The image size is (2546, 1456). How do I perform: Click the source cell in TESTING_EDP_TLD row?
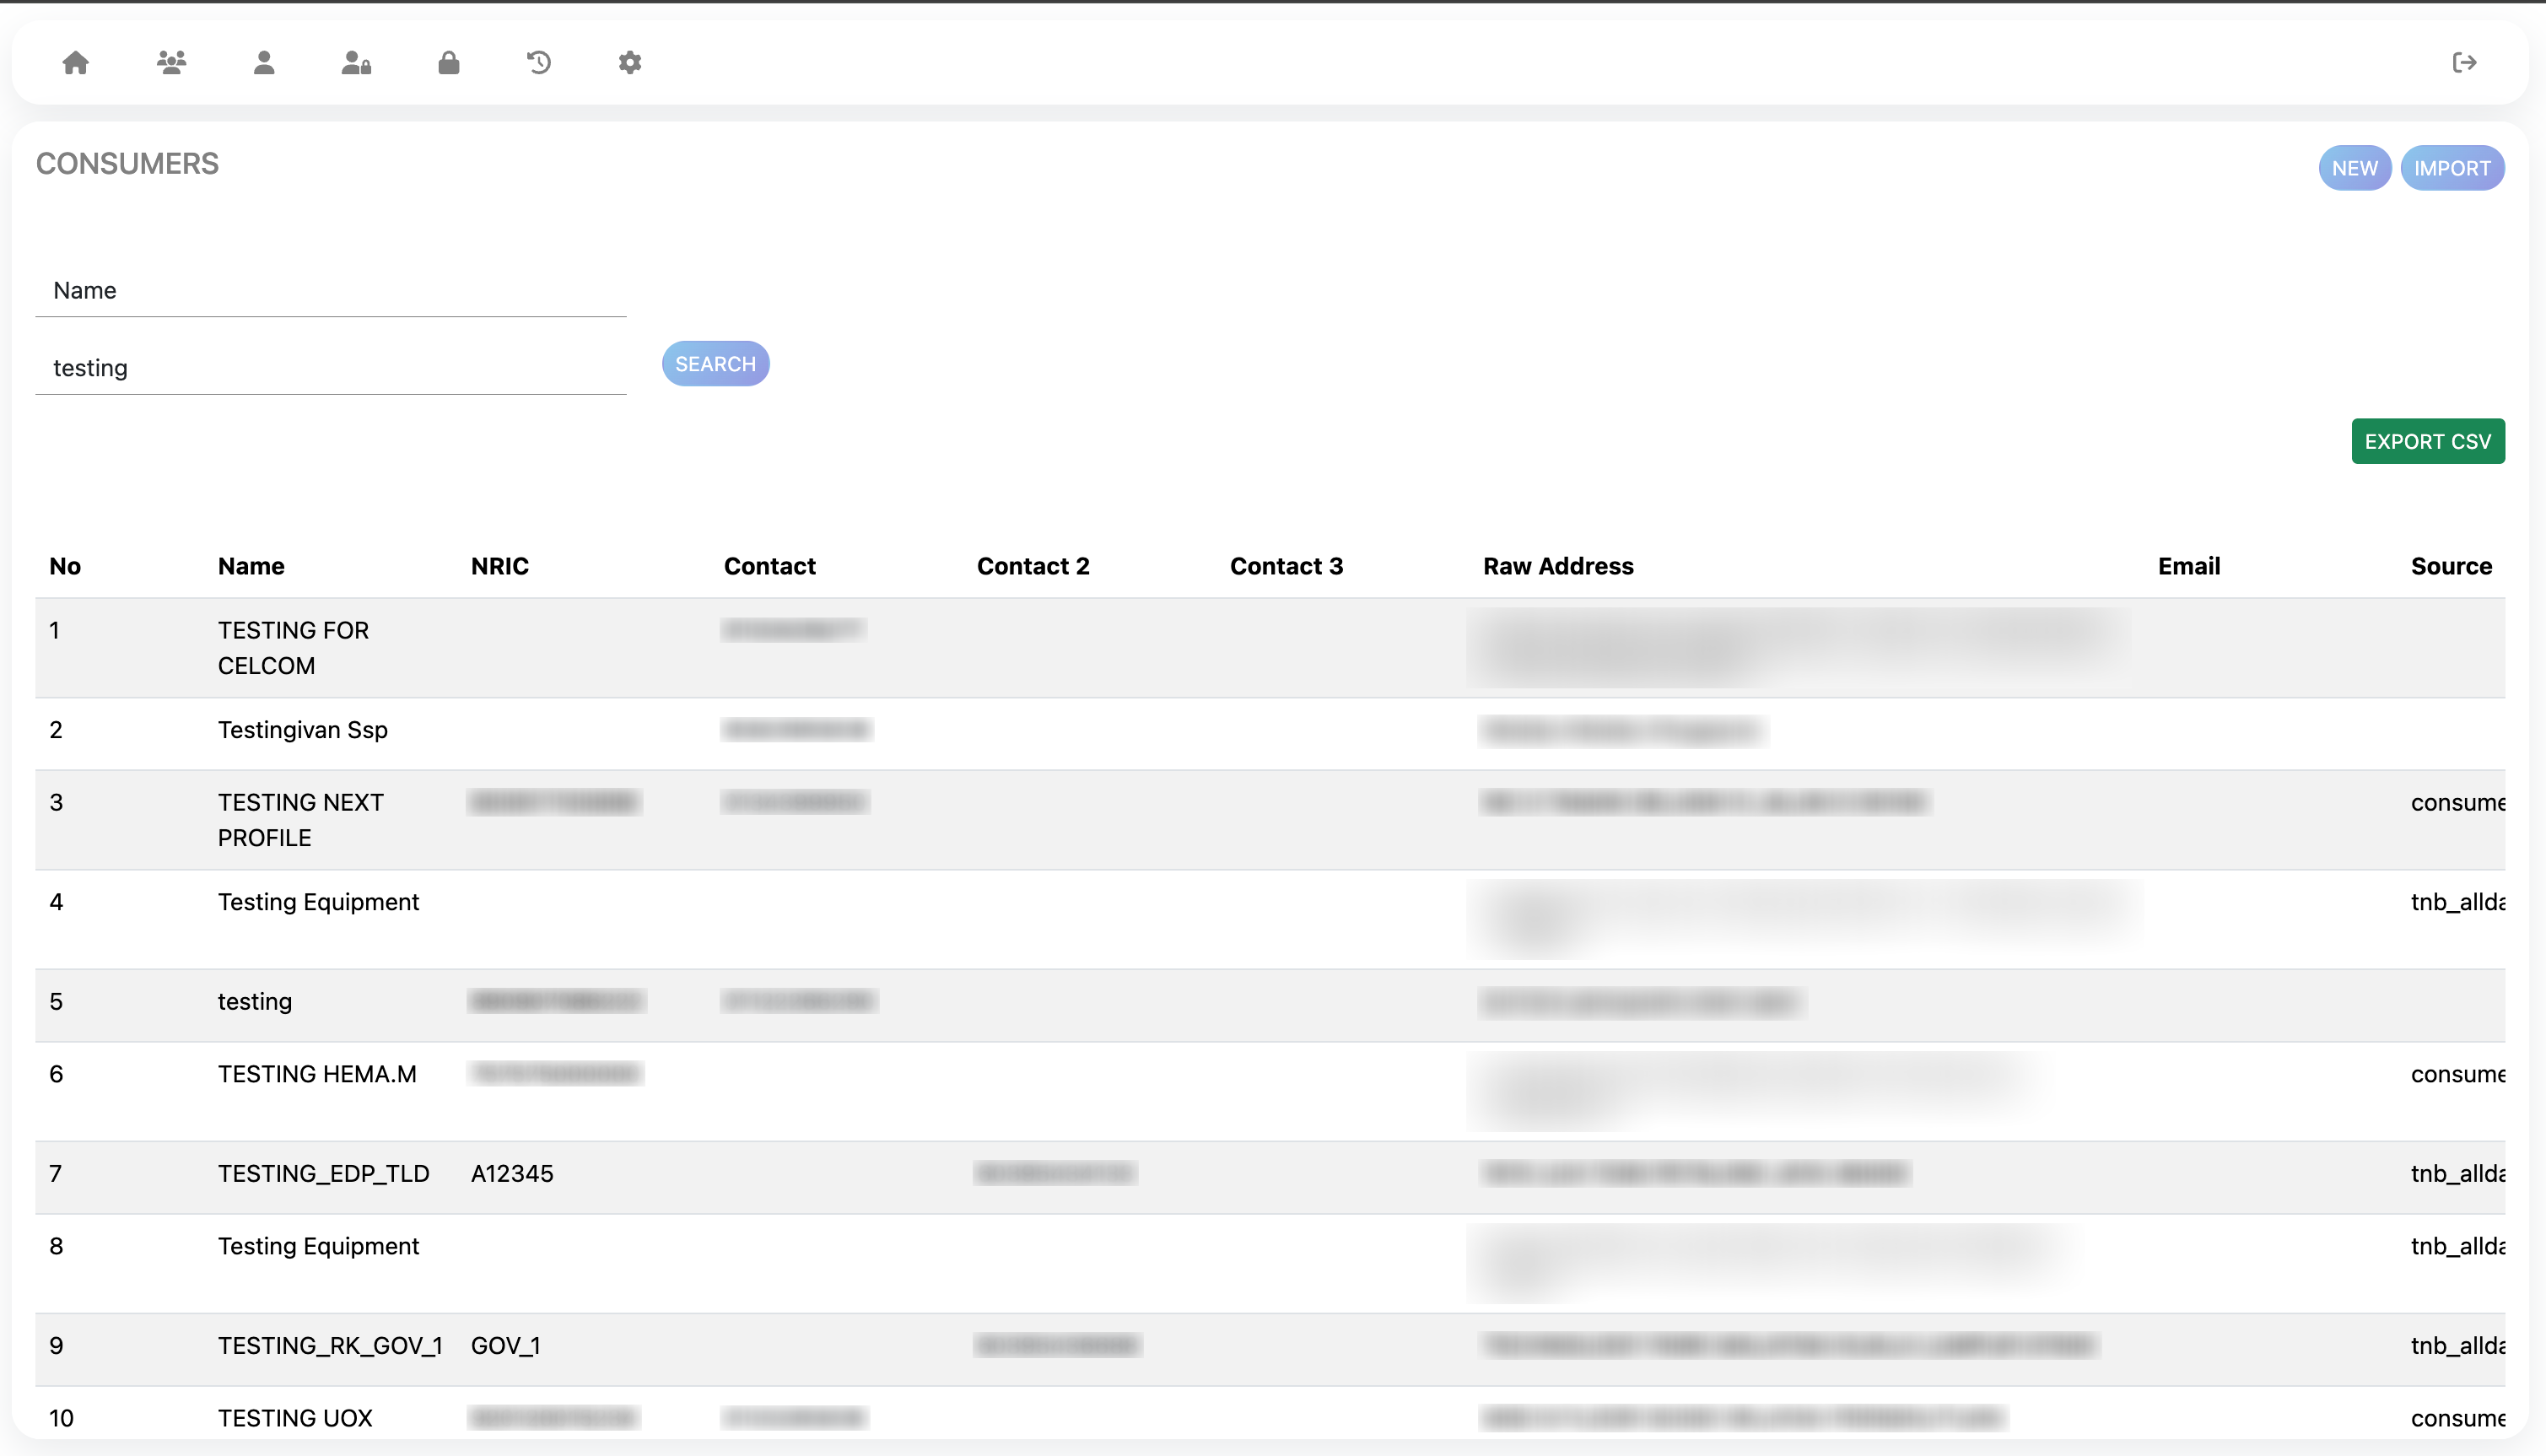pos(2457,1174)
